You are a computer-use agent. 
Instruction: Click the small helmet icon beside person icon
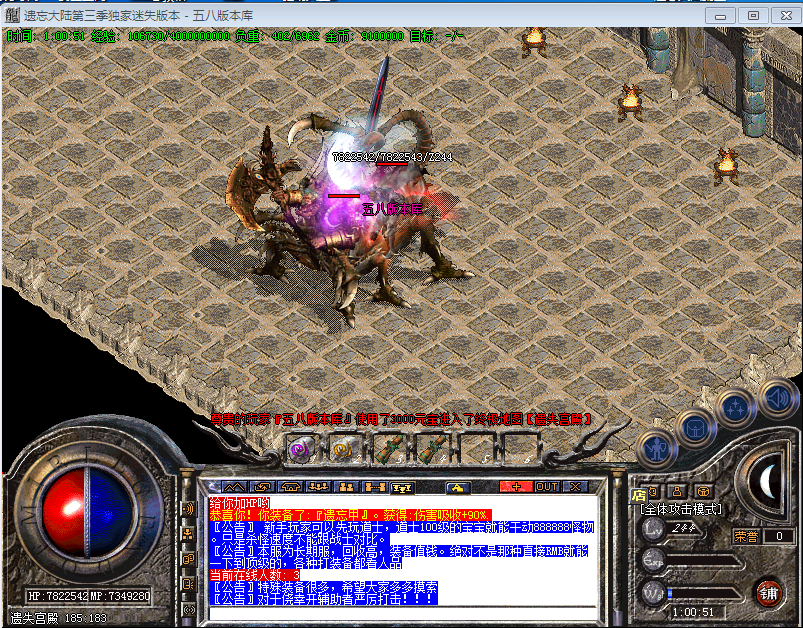point(703,492)
